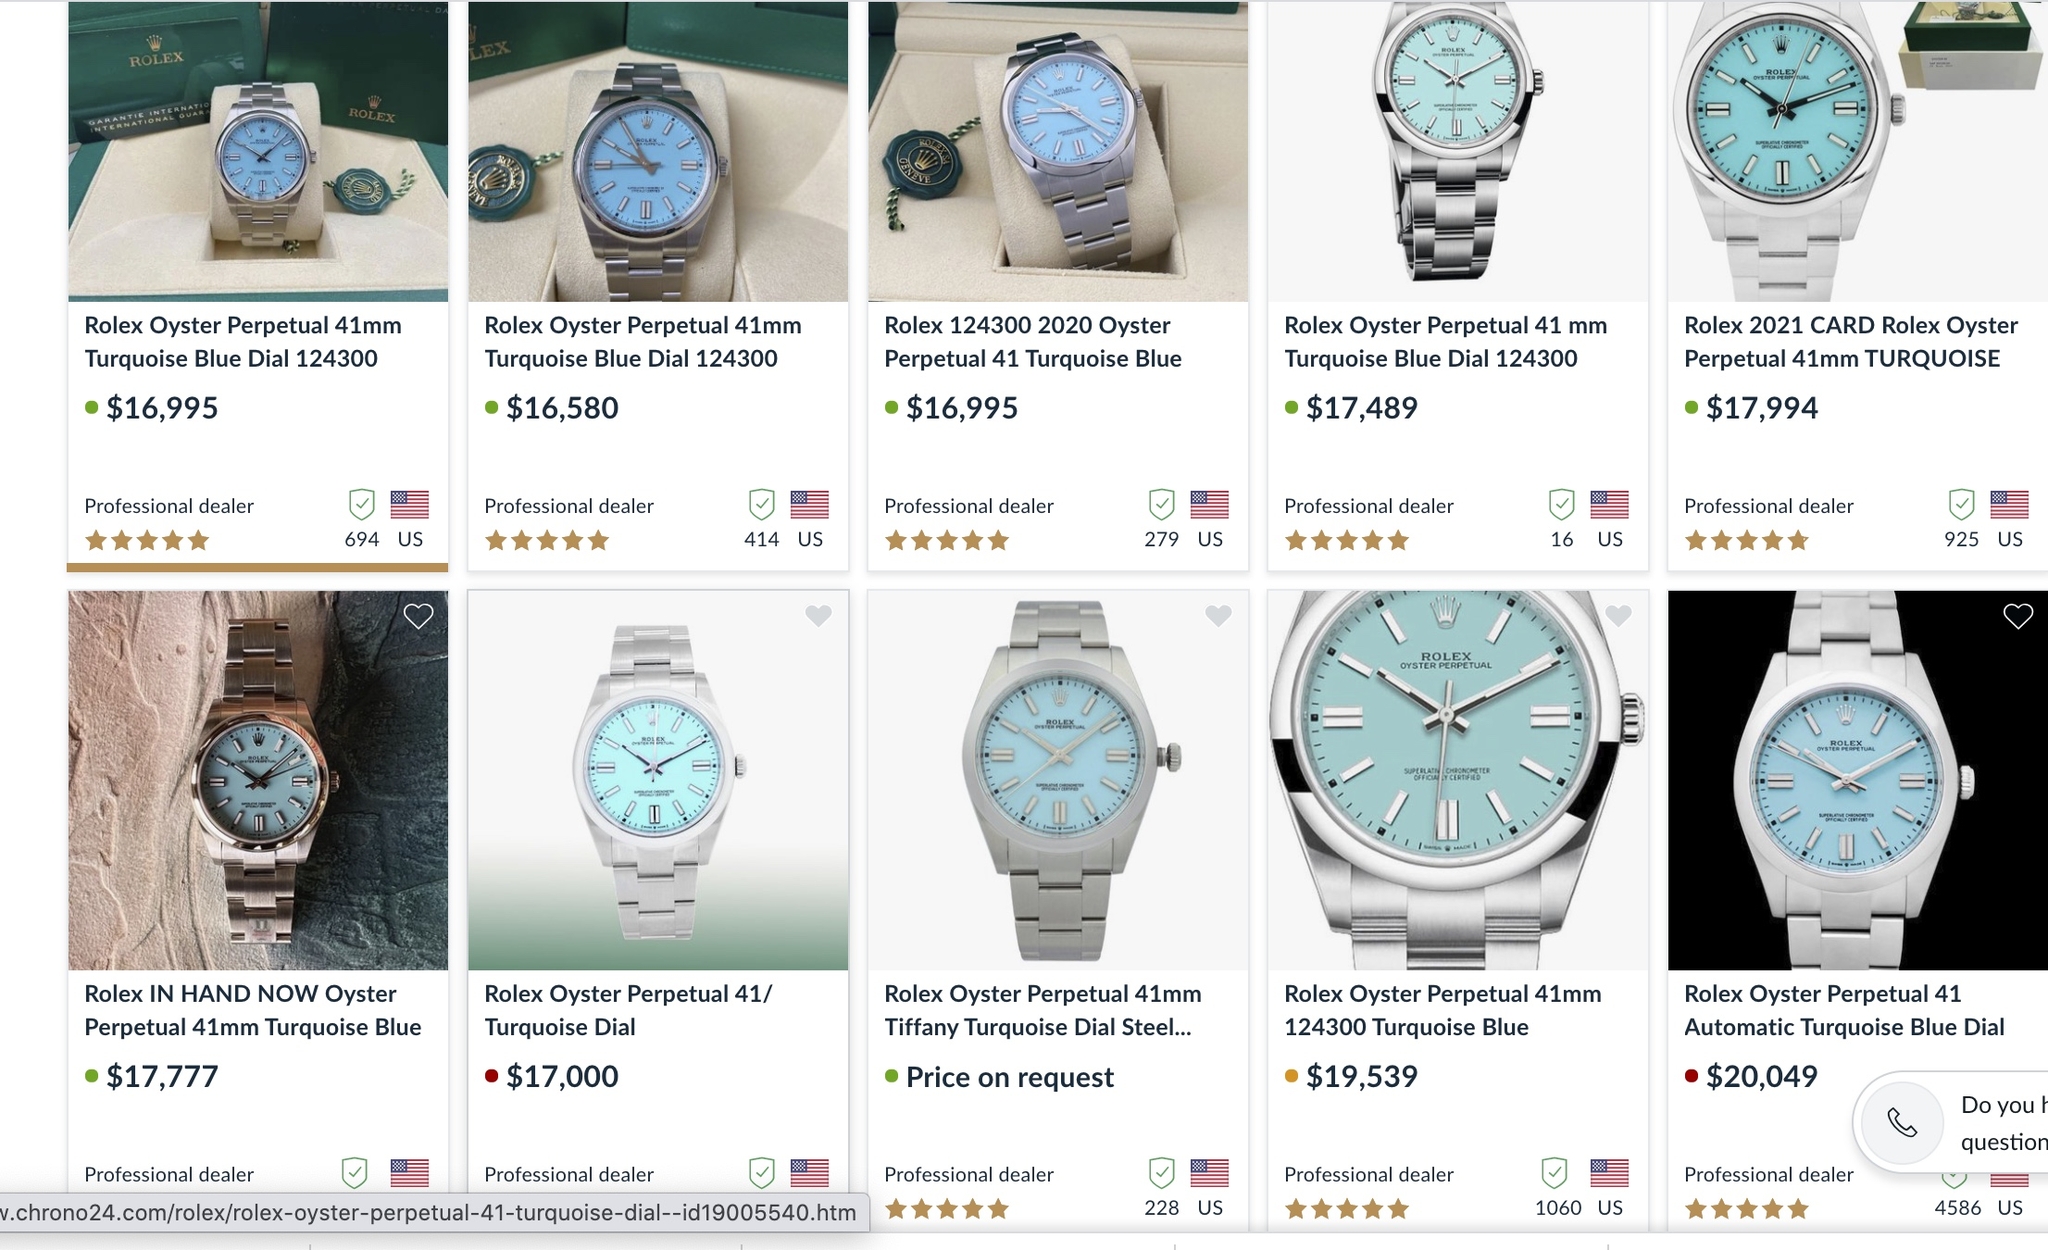Toggle favorite heart on $19,539 watch

1618,617
